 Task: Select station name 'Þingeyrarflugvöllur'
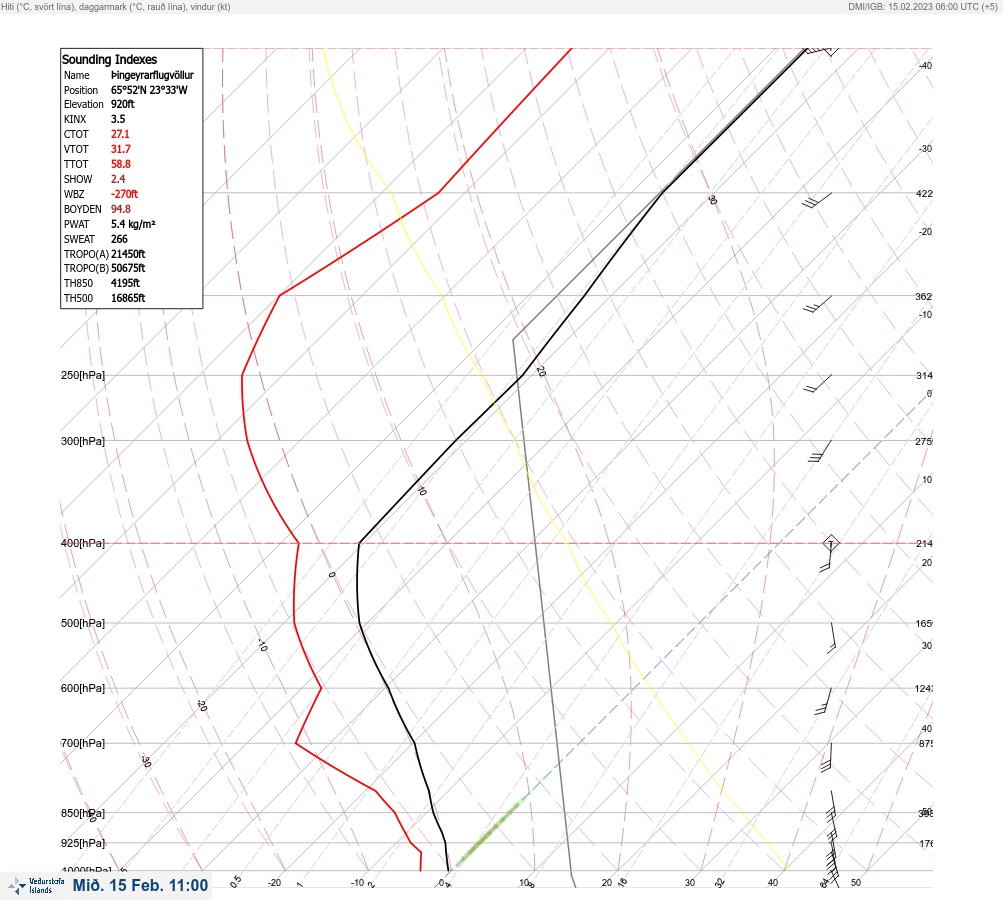coord(152,75)
